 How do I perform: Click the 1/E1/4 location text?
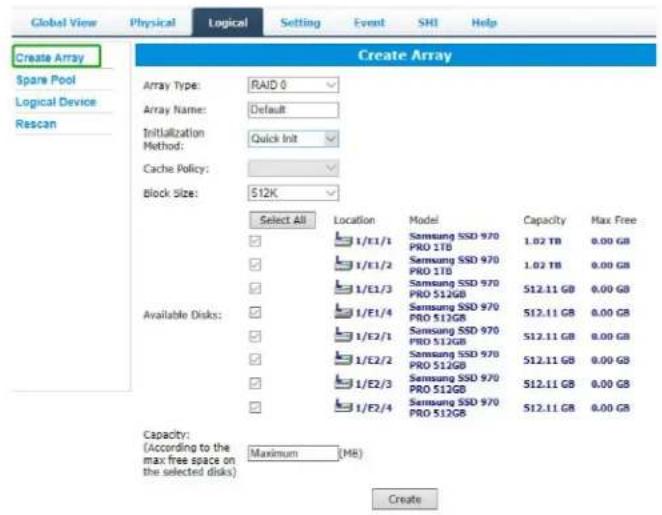point(374,313)
